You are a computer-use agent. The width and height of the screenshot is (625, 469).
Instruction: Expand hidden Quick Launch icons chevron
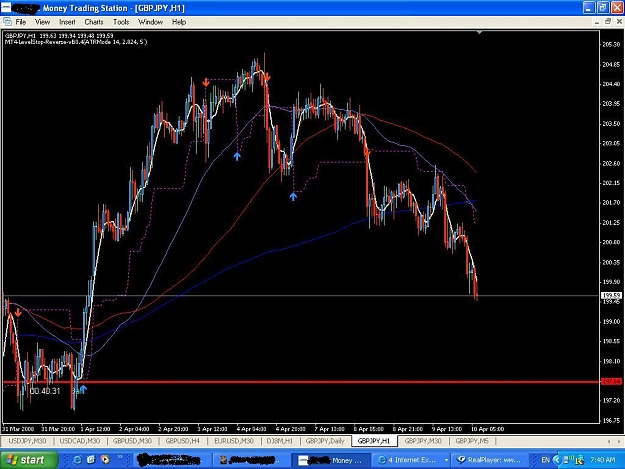coord(120,457)
